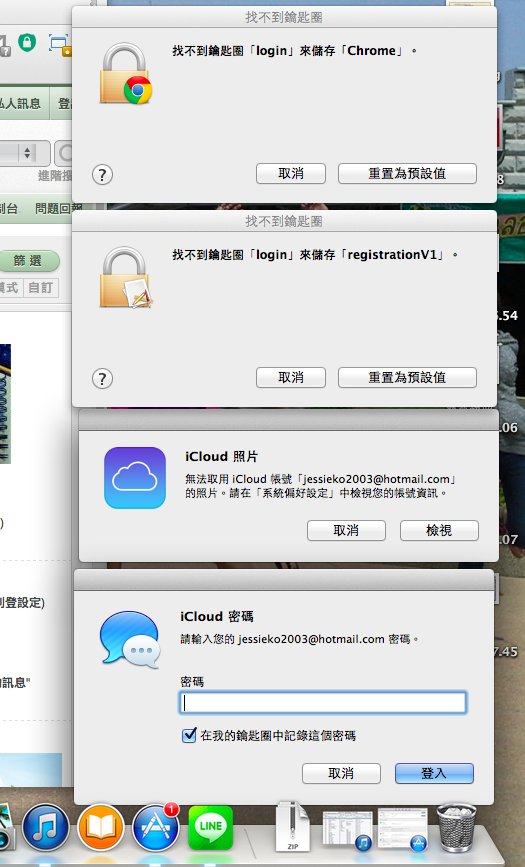Open the App Store from the Dock
525x867 pixels.
[x=155, y=828]
